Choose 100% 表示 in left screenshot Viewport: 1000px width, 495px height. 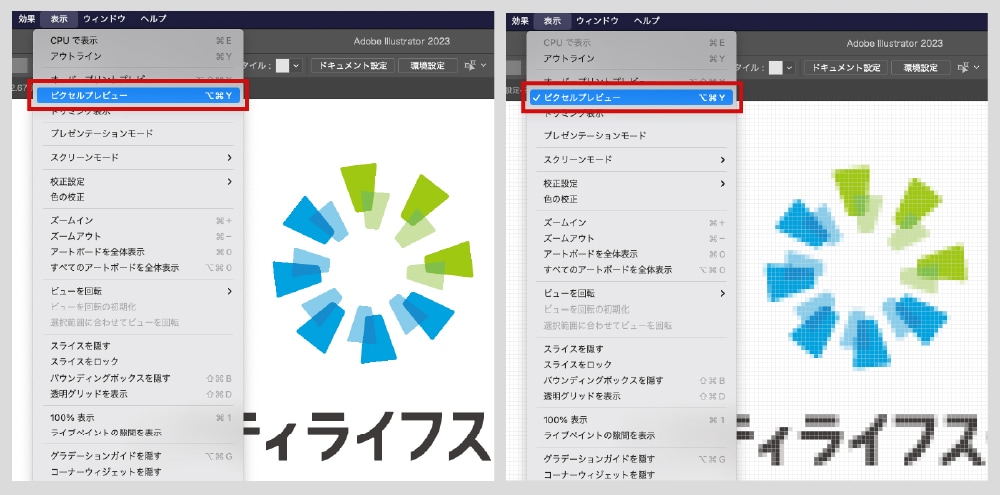[138, 417]
